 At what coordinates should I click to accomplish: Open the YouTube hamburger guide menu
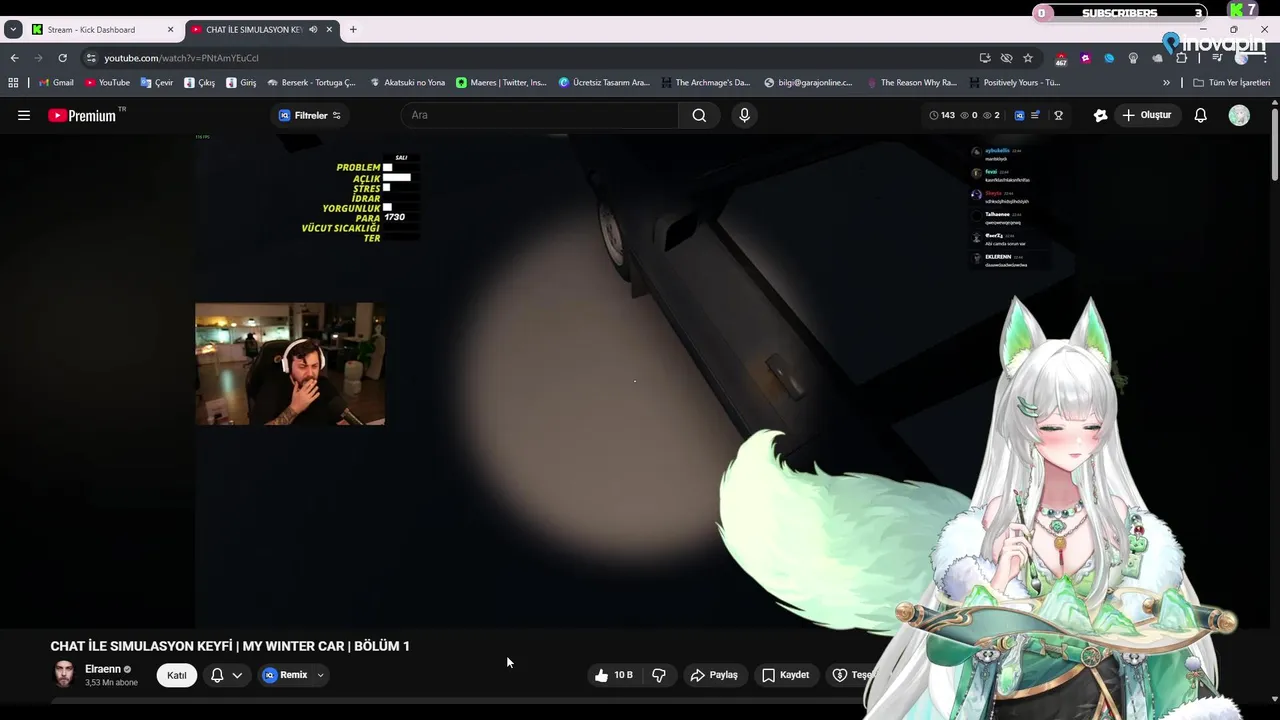point(24,115)
